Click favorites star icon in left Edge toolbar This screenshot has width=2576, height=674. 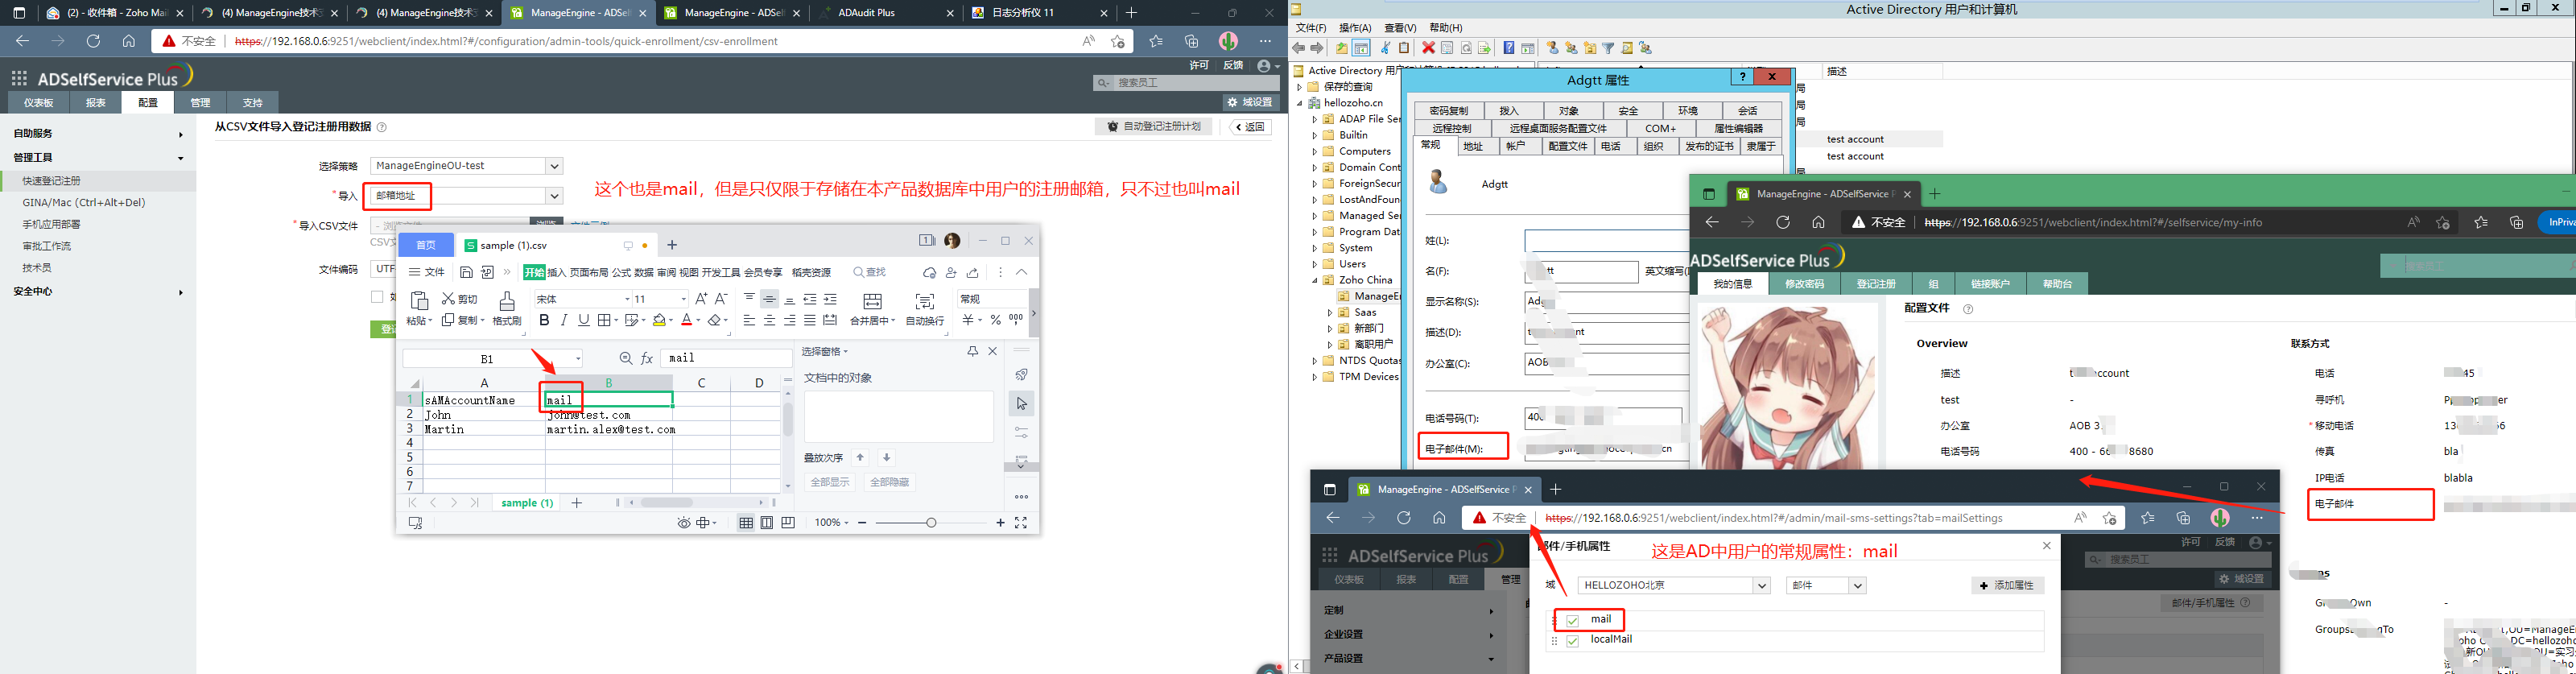coord(1156,41)
